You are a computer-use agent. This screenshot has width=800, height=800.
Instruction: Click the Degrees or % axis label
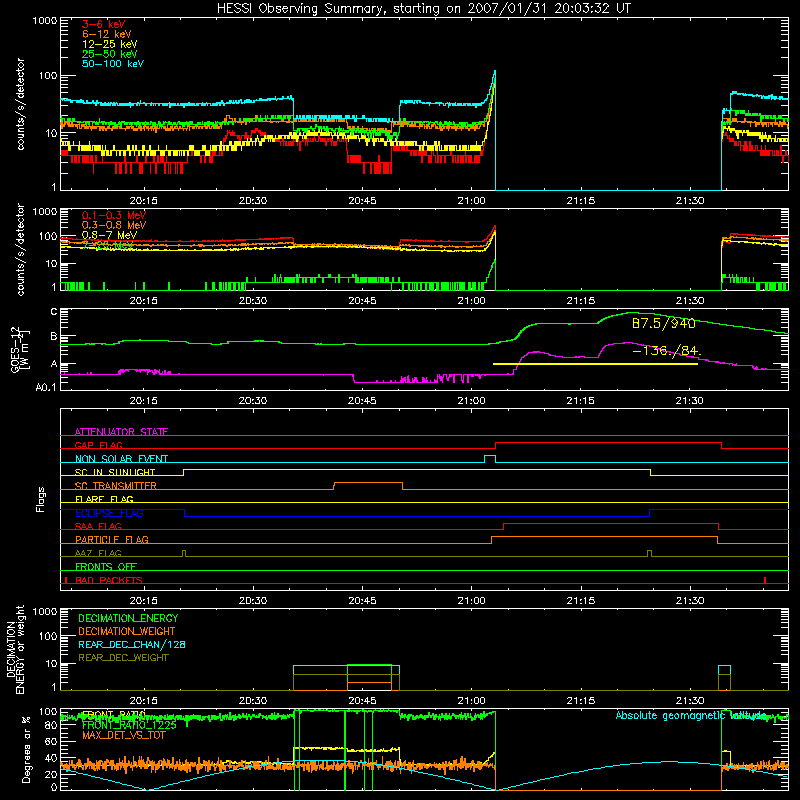26,749
